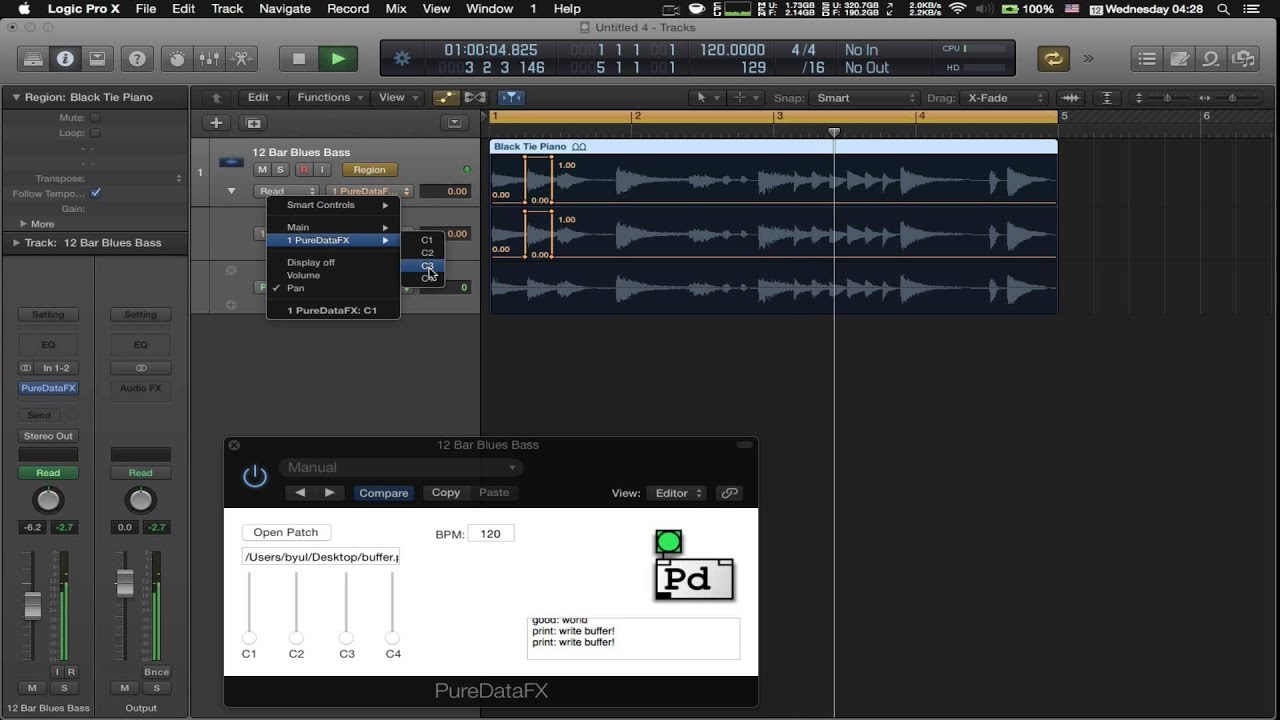Click Copy in plug-in window header
This screenshot has height=720, width=1280.
point(445,493)
